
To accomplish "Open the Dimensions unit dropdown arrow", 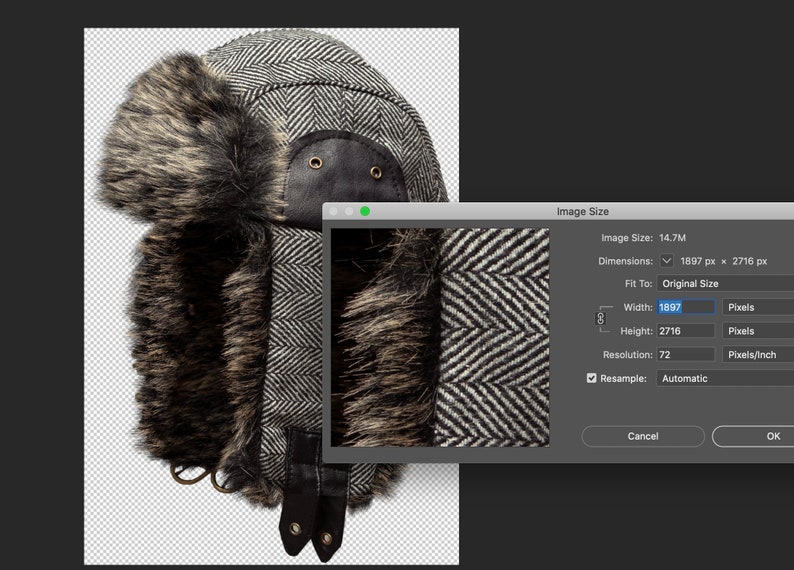I will [666, 261].
